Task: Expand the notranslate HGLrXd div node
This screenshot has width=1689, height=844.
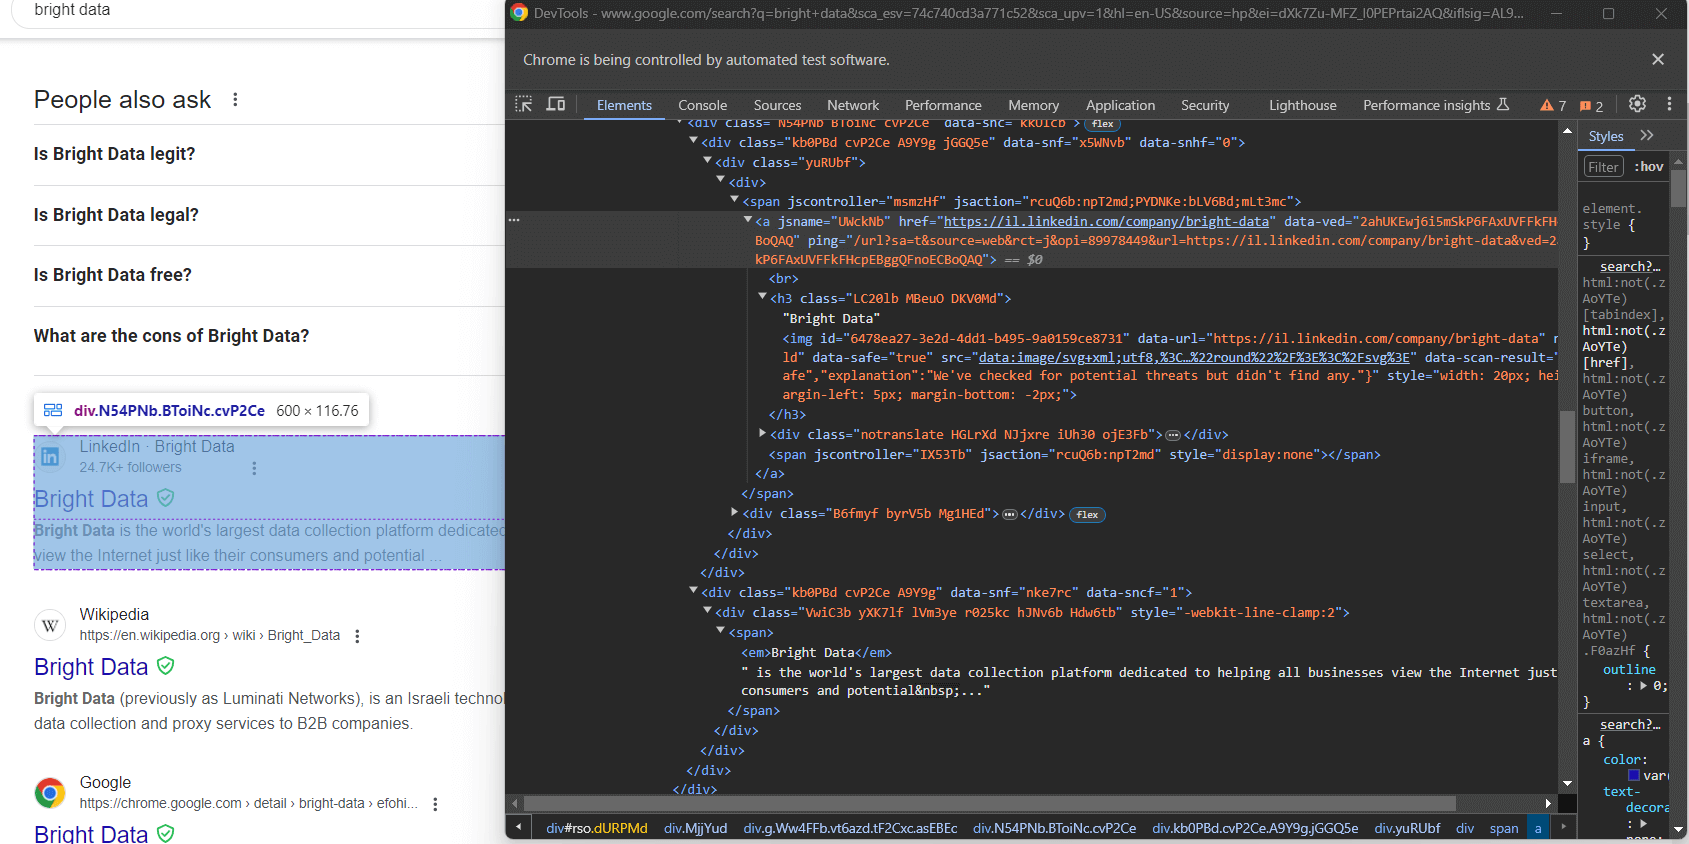Action: [762, 434]
